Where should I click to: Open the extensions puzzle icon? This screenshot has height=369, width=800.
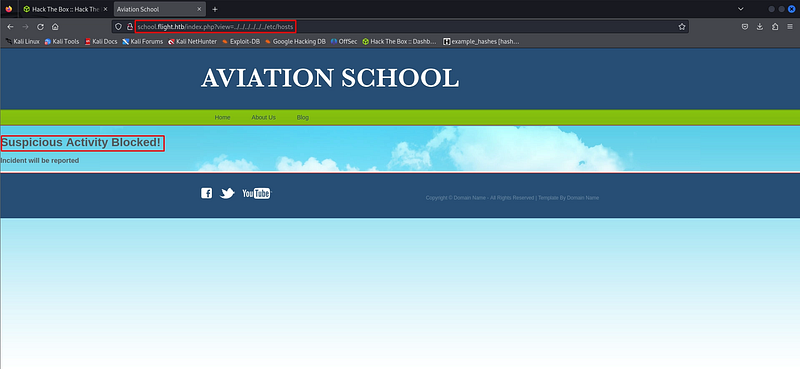(x=775, y=27)
